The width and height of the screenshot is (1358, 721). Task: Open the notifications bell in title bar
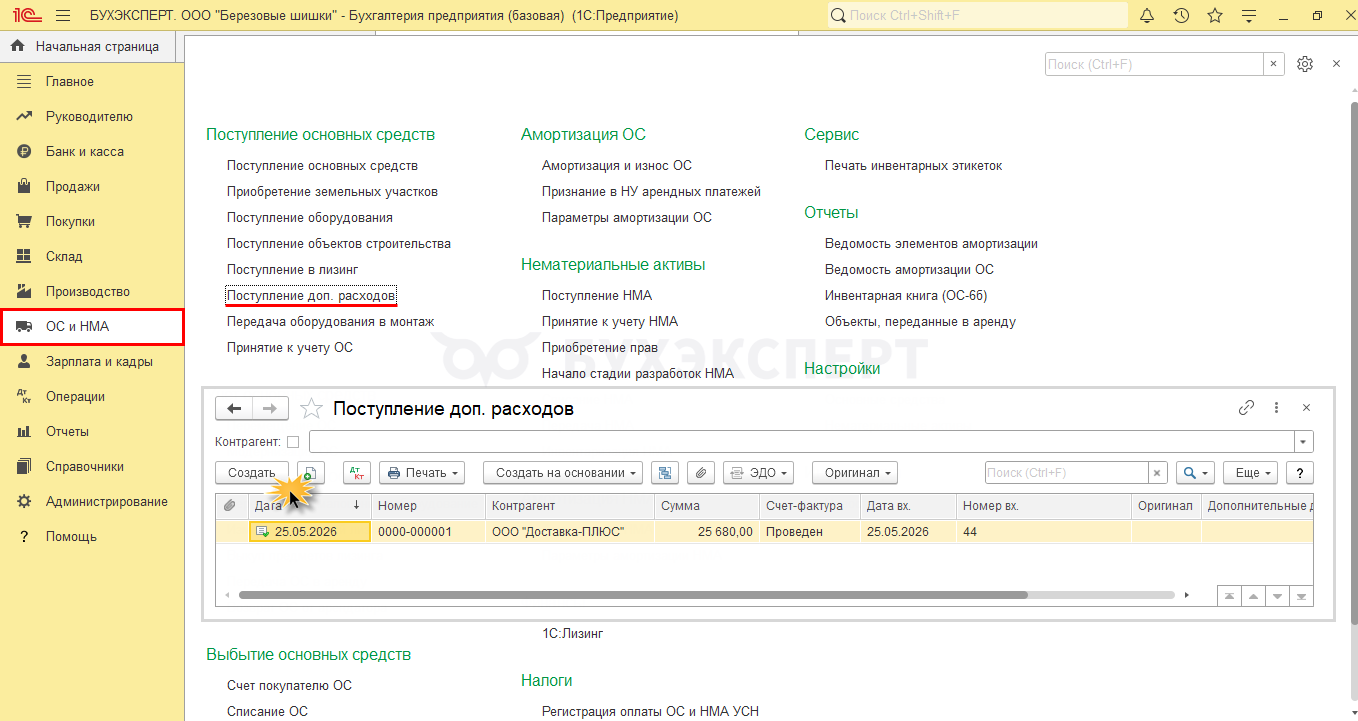1147,16
